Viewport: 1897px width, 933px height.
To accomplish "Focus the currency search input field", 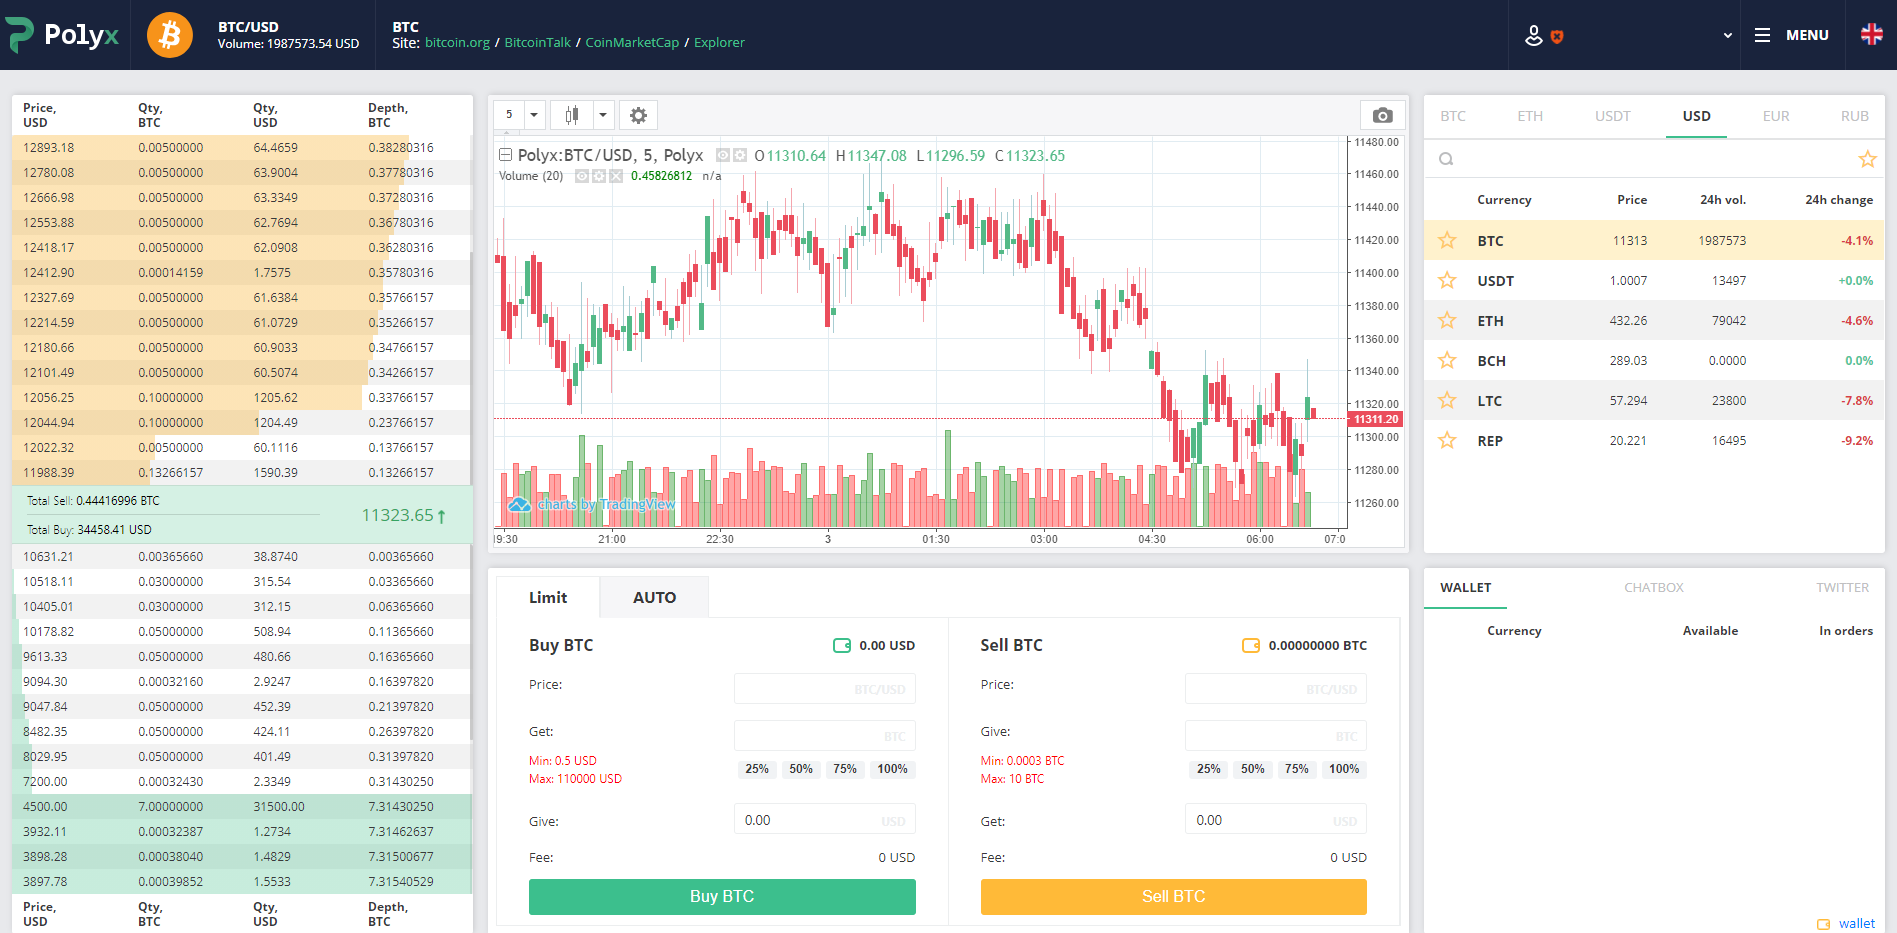I will tap(1654, 159).
